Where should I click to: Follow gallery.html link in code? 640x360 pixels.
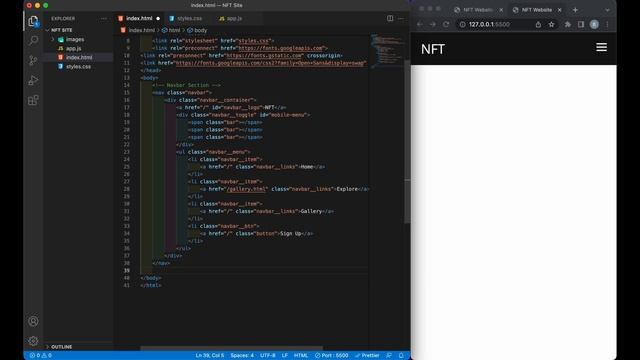point(247,189)
